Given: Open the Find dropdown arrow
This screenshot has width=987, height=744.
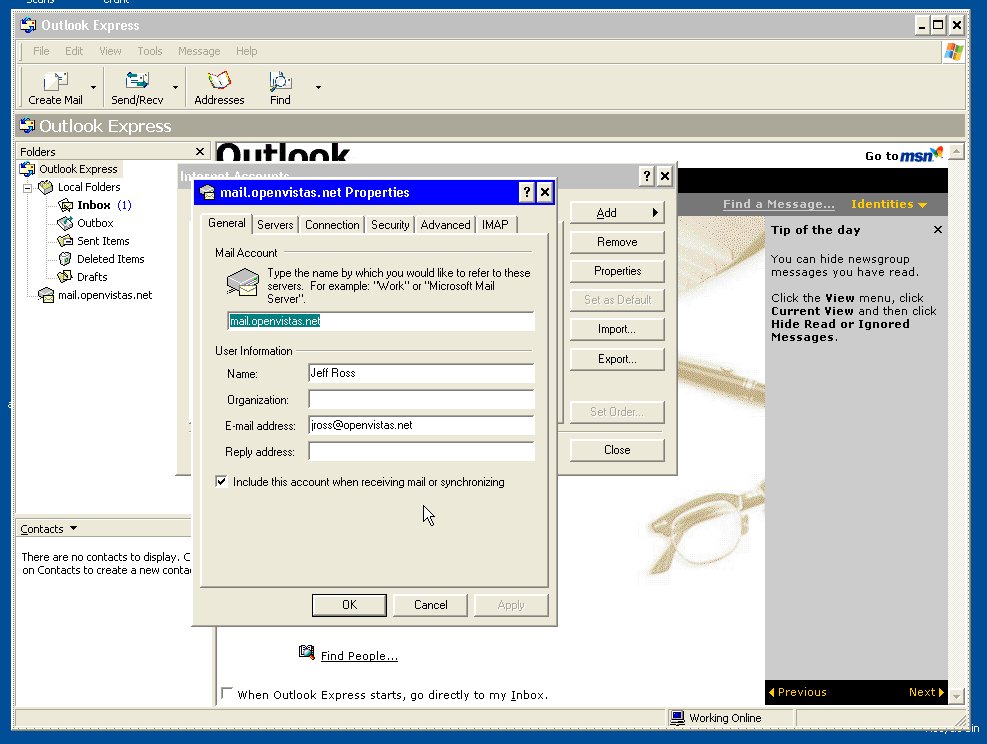Looking at the screenshot, I should click(319, 87).
